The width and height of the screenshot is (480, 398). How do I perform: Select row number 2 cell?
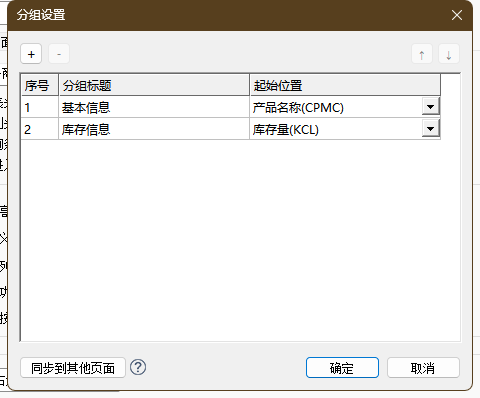coord(40,129)
